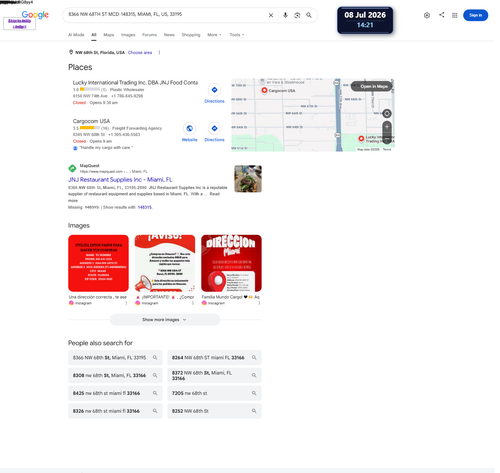
Task: Click the Open in Maps button
Action: tap(371, 86)
